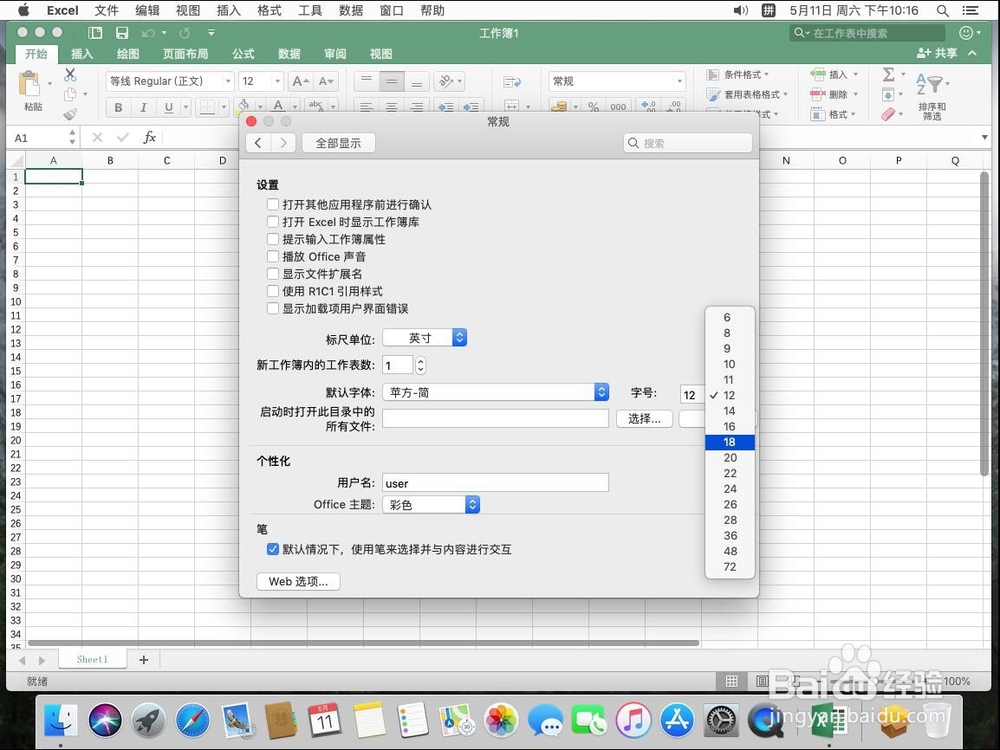Enable show add-in user interface errors
Screen dimensions: 1000x750
pos(273,308)
